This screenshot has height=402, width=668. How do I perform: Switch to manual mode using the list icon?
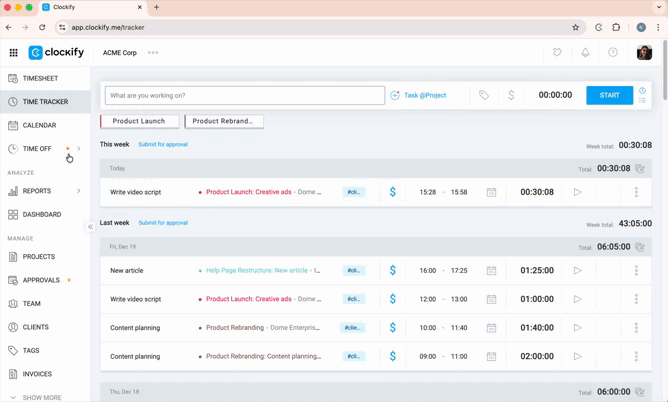(642, 101)
